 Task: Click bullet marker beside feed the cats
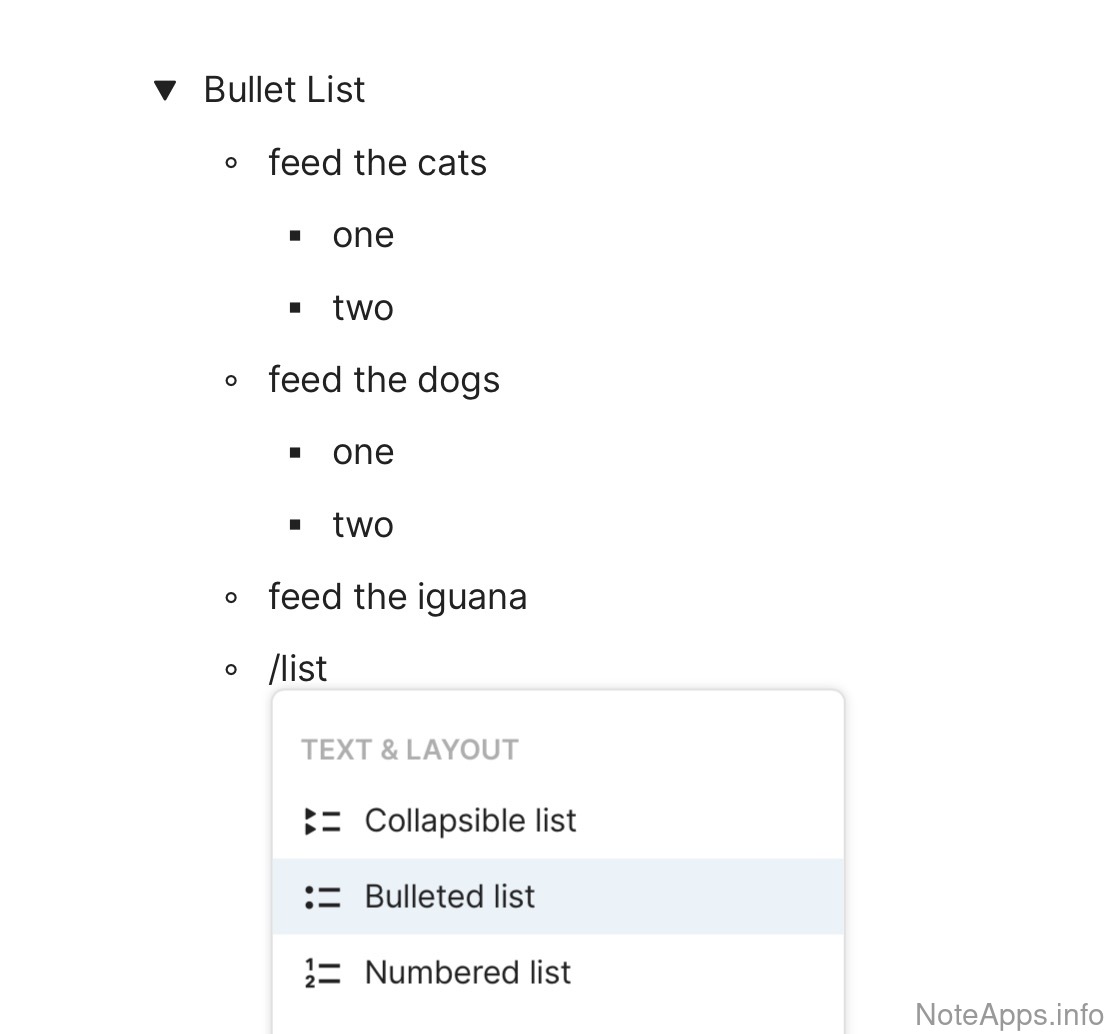pyautogui.click(x=232, y=163)
